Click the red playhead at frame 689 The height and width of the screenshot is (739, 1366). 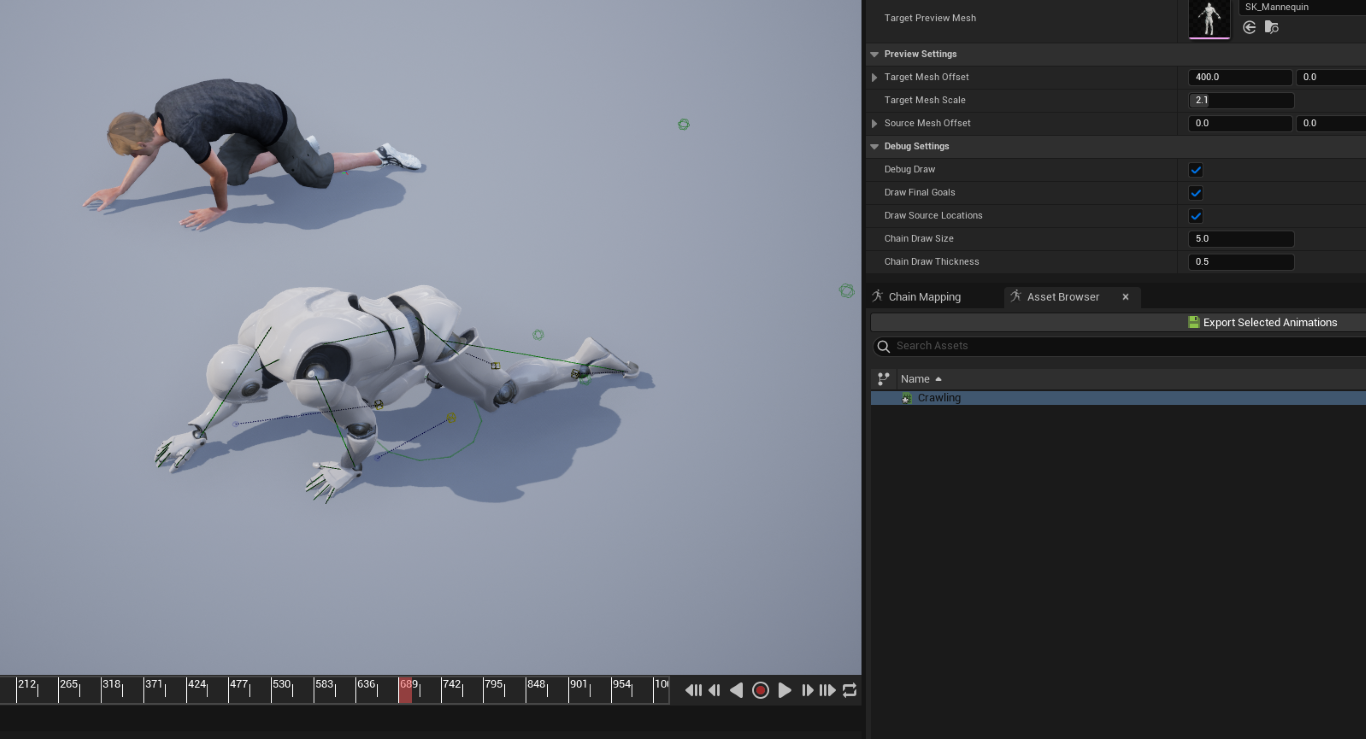(x=405, y=690)
